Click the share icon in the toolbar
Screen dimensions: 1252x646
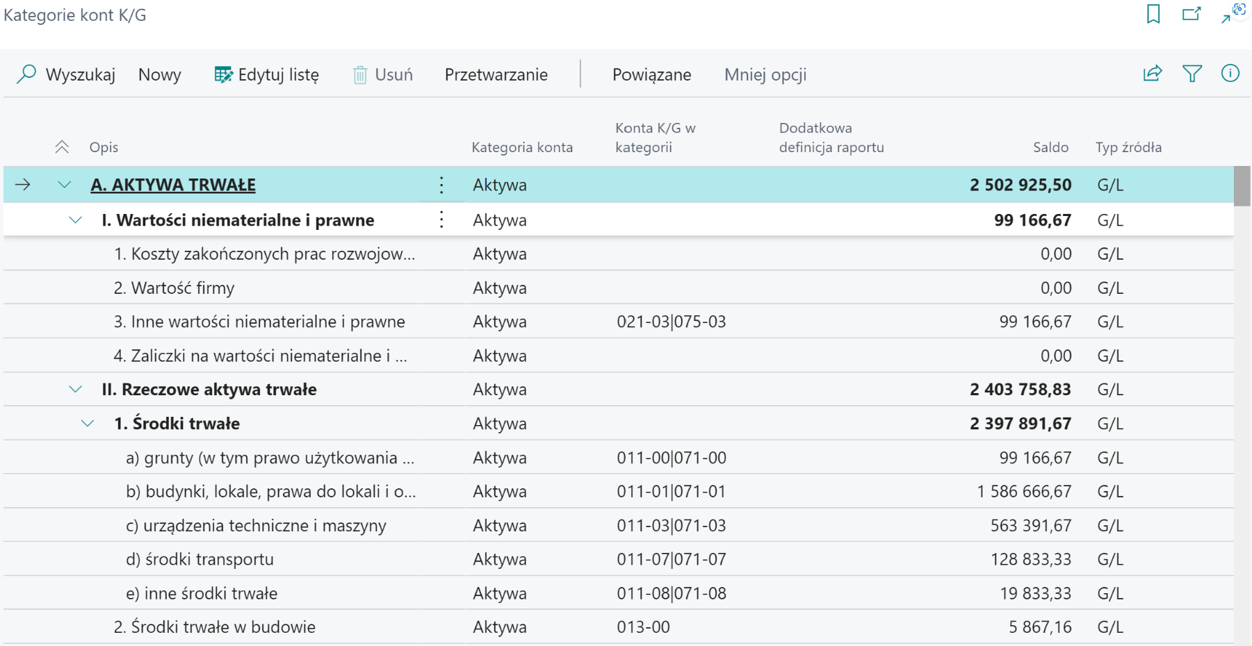tap(1153, 74)
